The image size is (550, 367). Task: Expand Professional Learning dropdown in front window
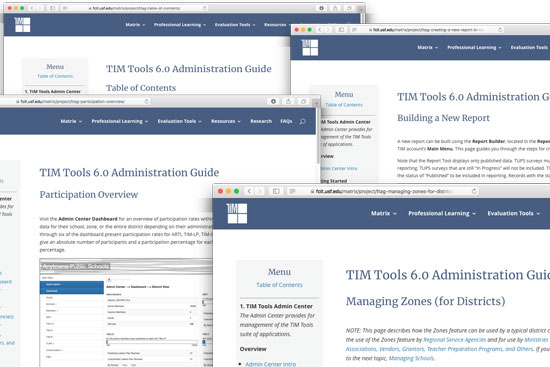(x=442, y=213)
